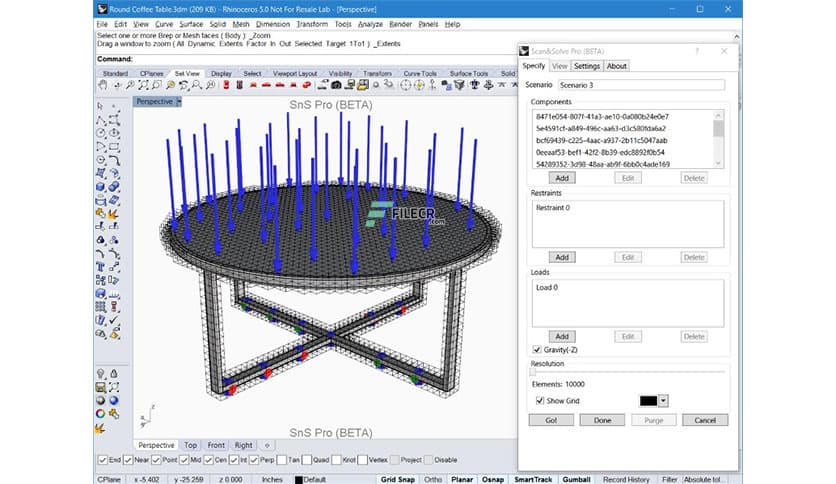Open the command history expander arrow
Image resolution: width=836 pixels, height=484 pixels.
coord(736,37)
